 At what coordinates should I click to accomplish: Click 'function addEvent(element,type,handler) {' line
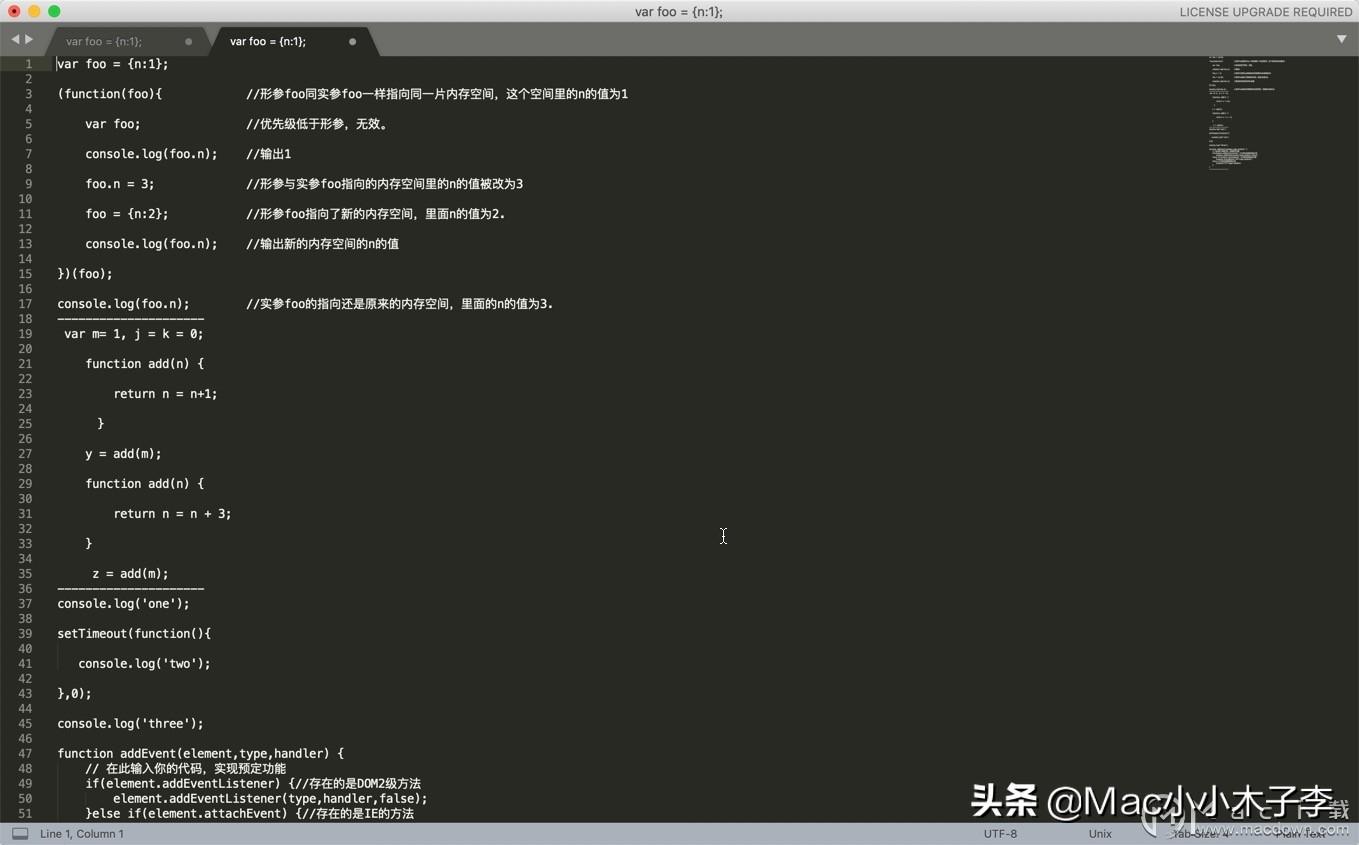click(200, 754)
